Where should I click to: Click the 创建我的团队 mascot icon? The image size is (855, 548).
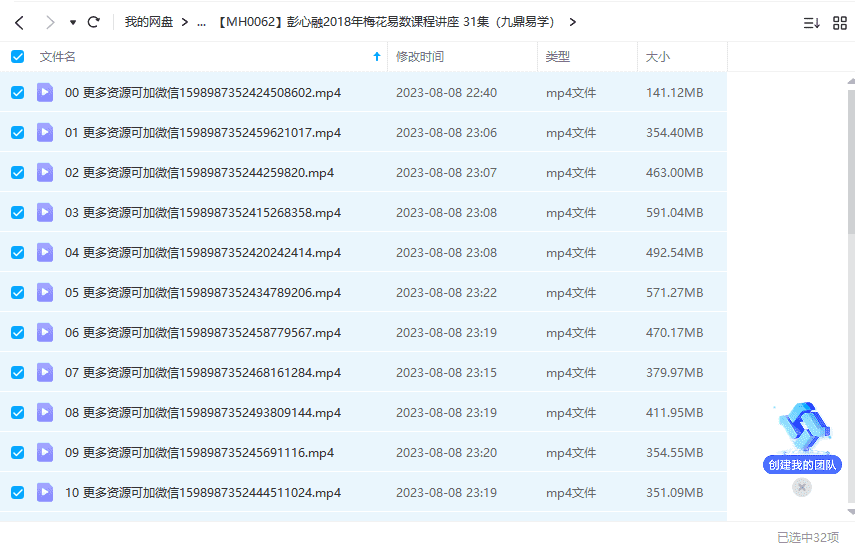click(804, 428)
